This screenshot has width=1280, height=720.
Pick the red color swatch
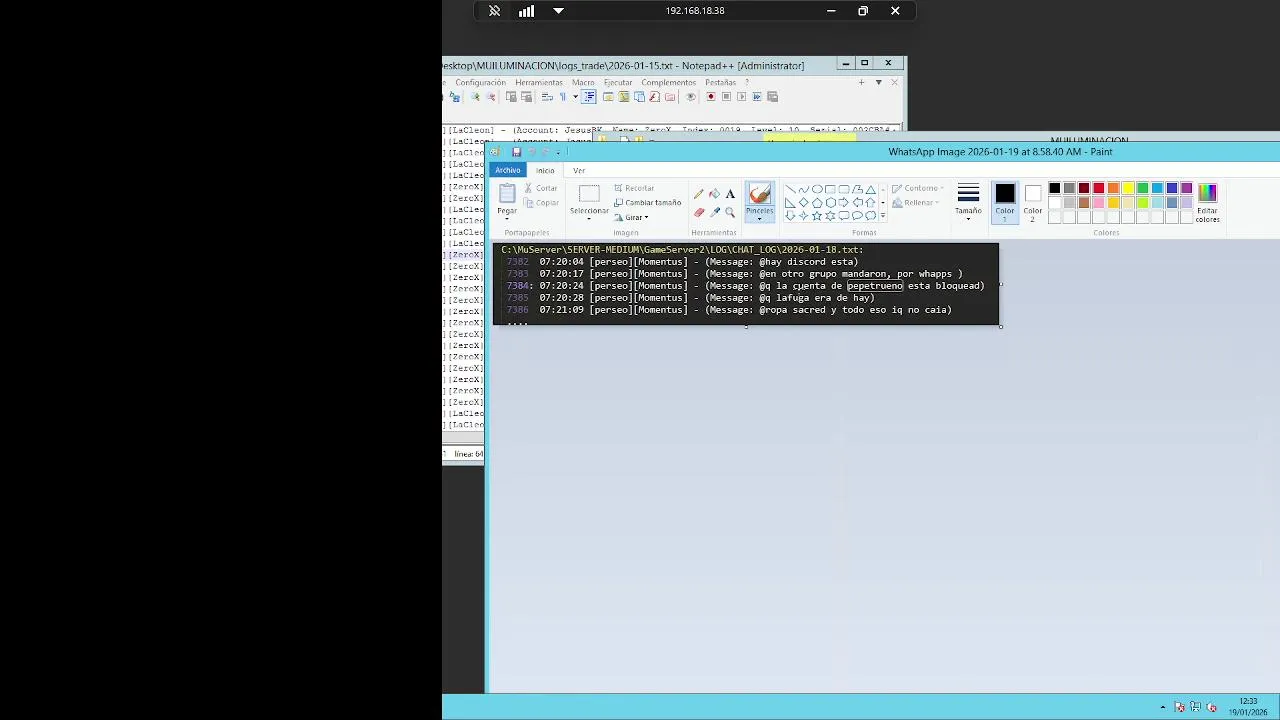pyautogui.click(x=1099, y=188)
